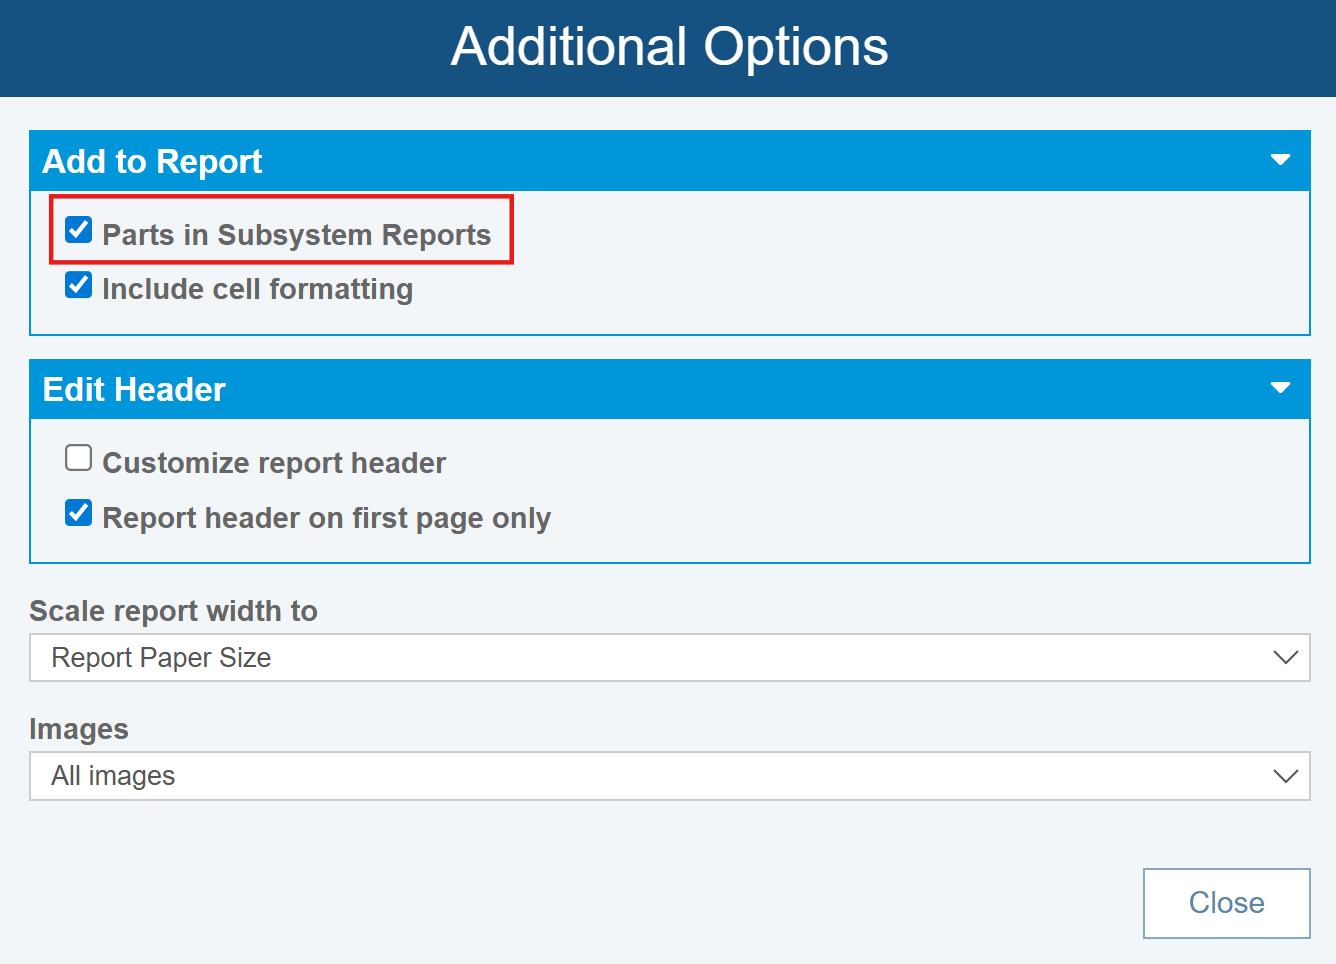Click the Add to Report section title
This screenshot has width=1336, height=964.
pos(152,162)
